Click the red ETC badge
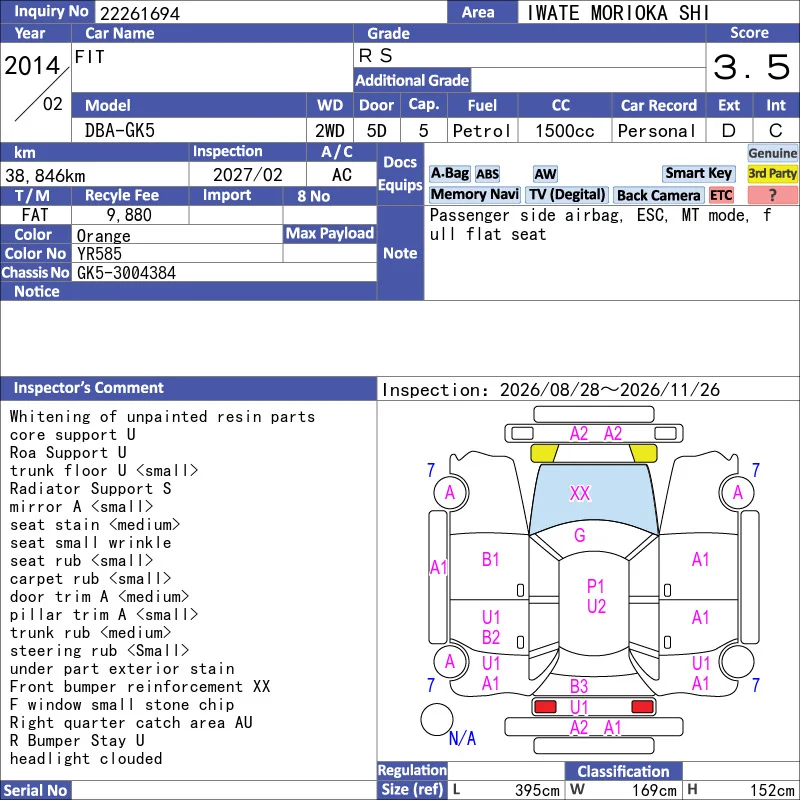 (x=721, y=195)
